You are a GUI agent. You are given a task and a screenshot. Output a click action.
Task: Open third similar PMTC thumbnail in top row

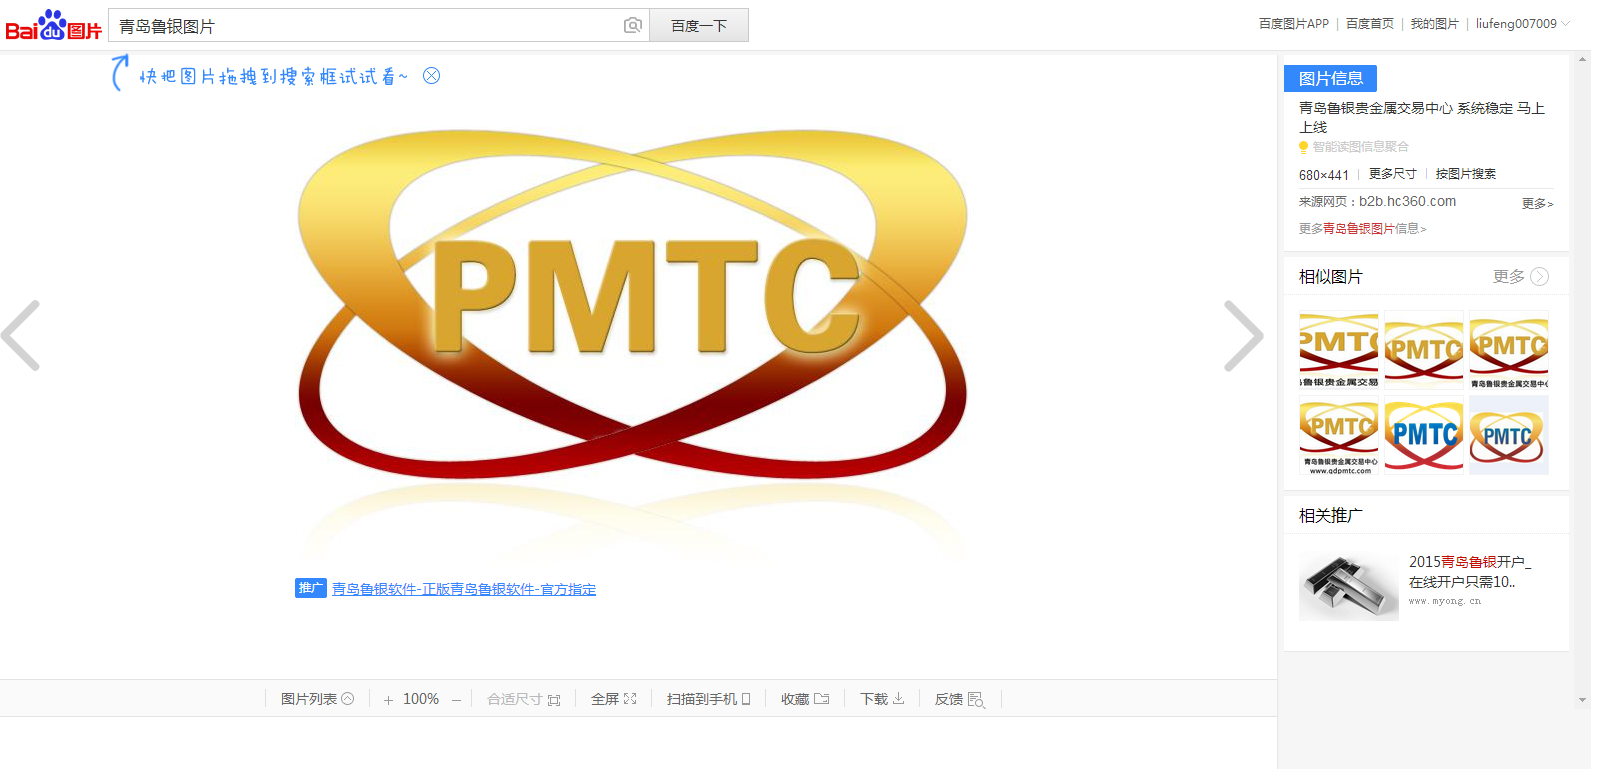click(1509, 350)
